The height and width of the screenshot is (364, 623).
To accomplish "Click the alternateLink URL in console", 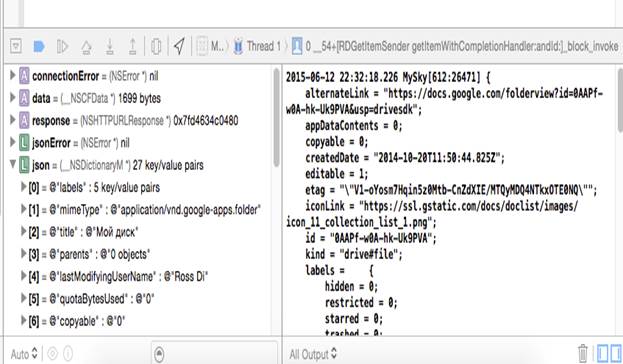I will coord(444,101).
